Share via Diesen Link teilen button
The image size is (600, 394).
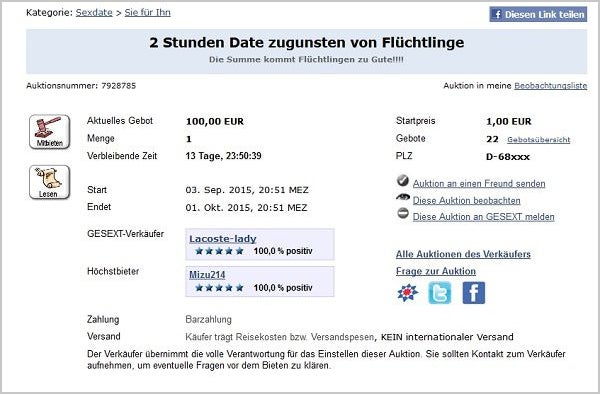click(x=538, y=15)
